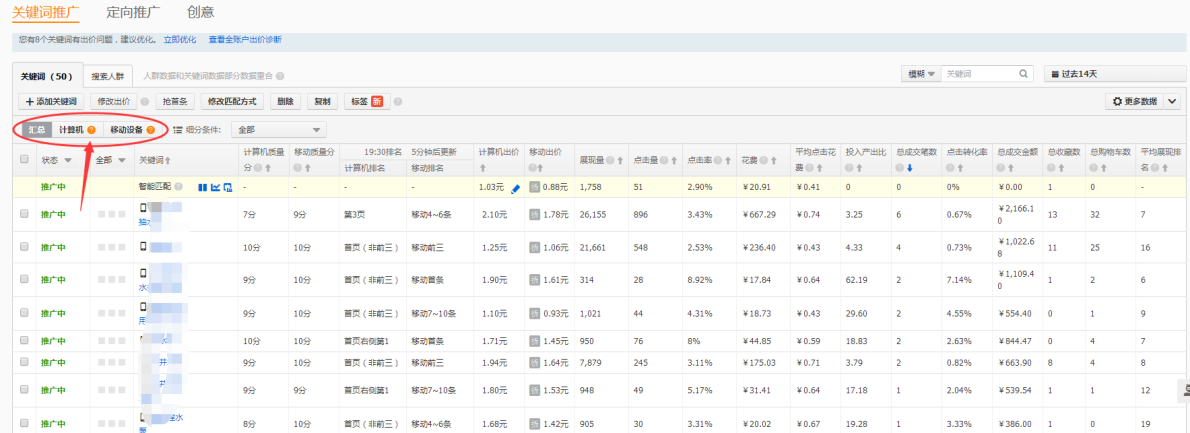Click the 修改出价 button
This screenshot has height=433, width=1190.
[x=114, y=102]
